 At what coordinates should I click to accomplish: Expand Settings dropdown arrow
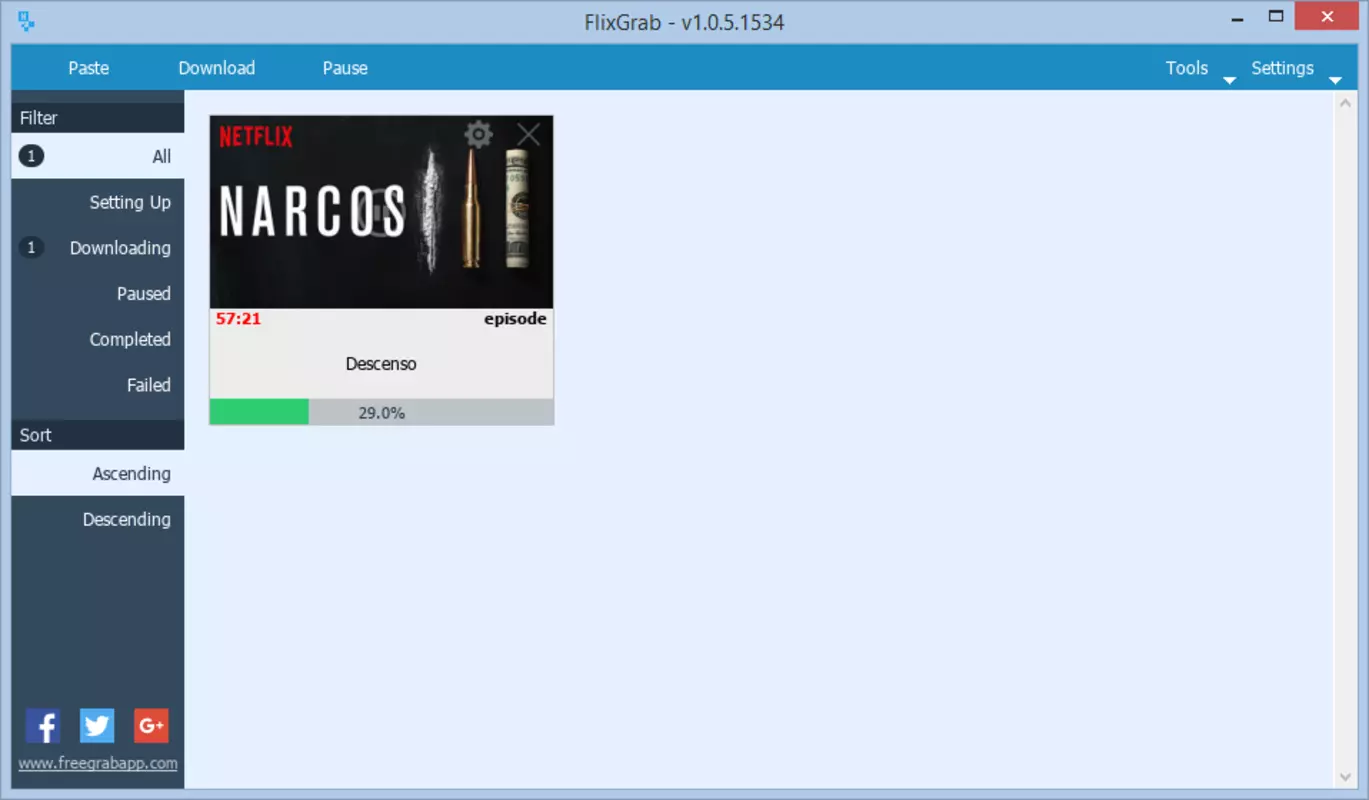click(1335, 80)
